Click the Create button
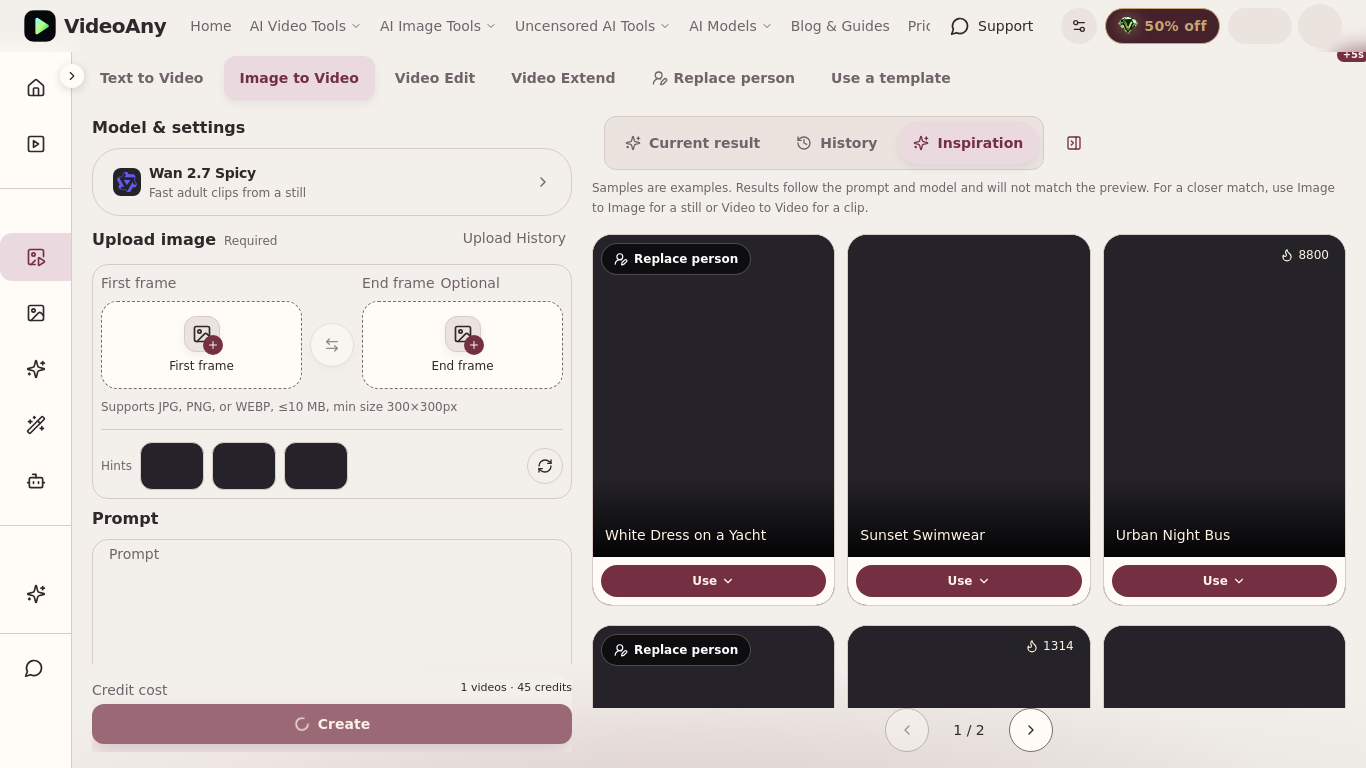The image size is (1366, 768). [332, 724]
